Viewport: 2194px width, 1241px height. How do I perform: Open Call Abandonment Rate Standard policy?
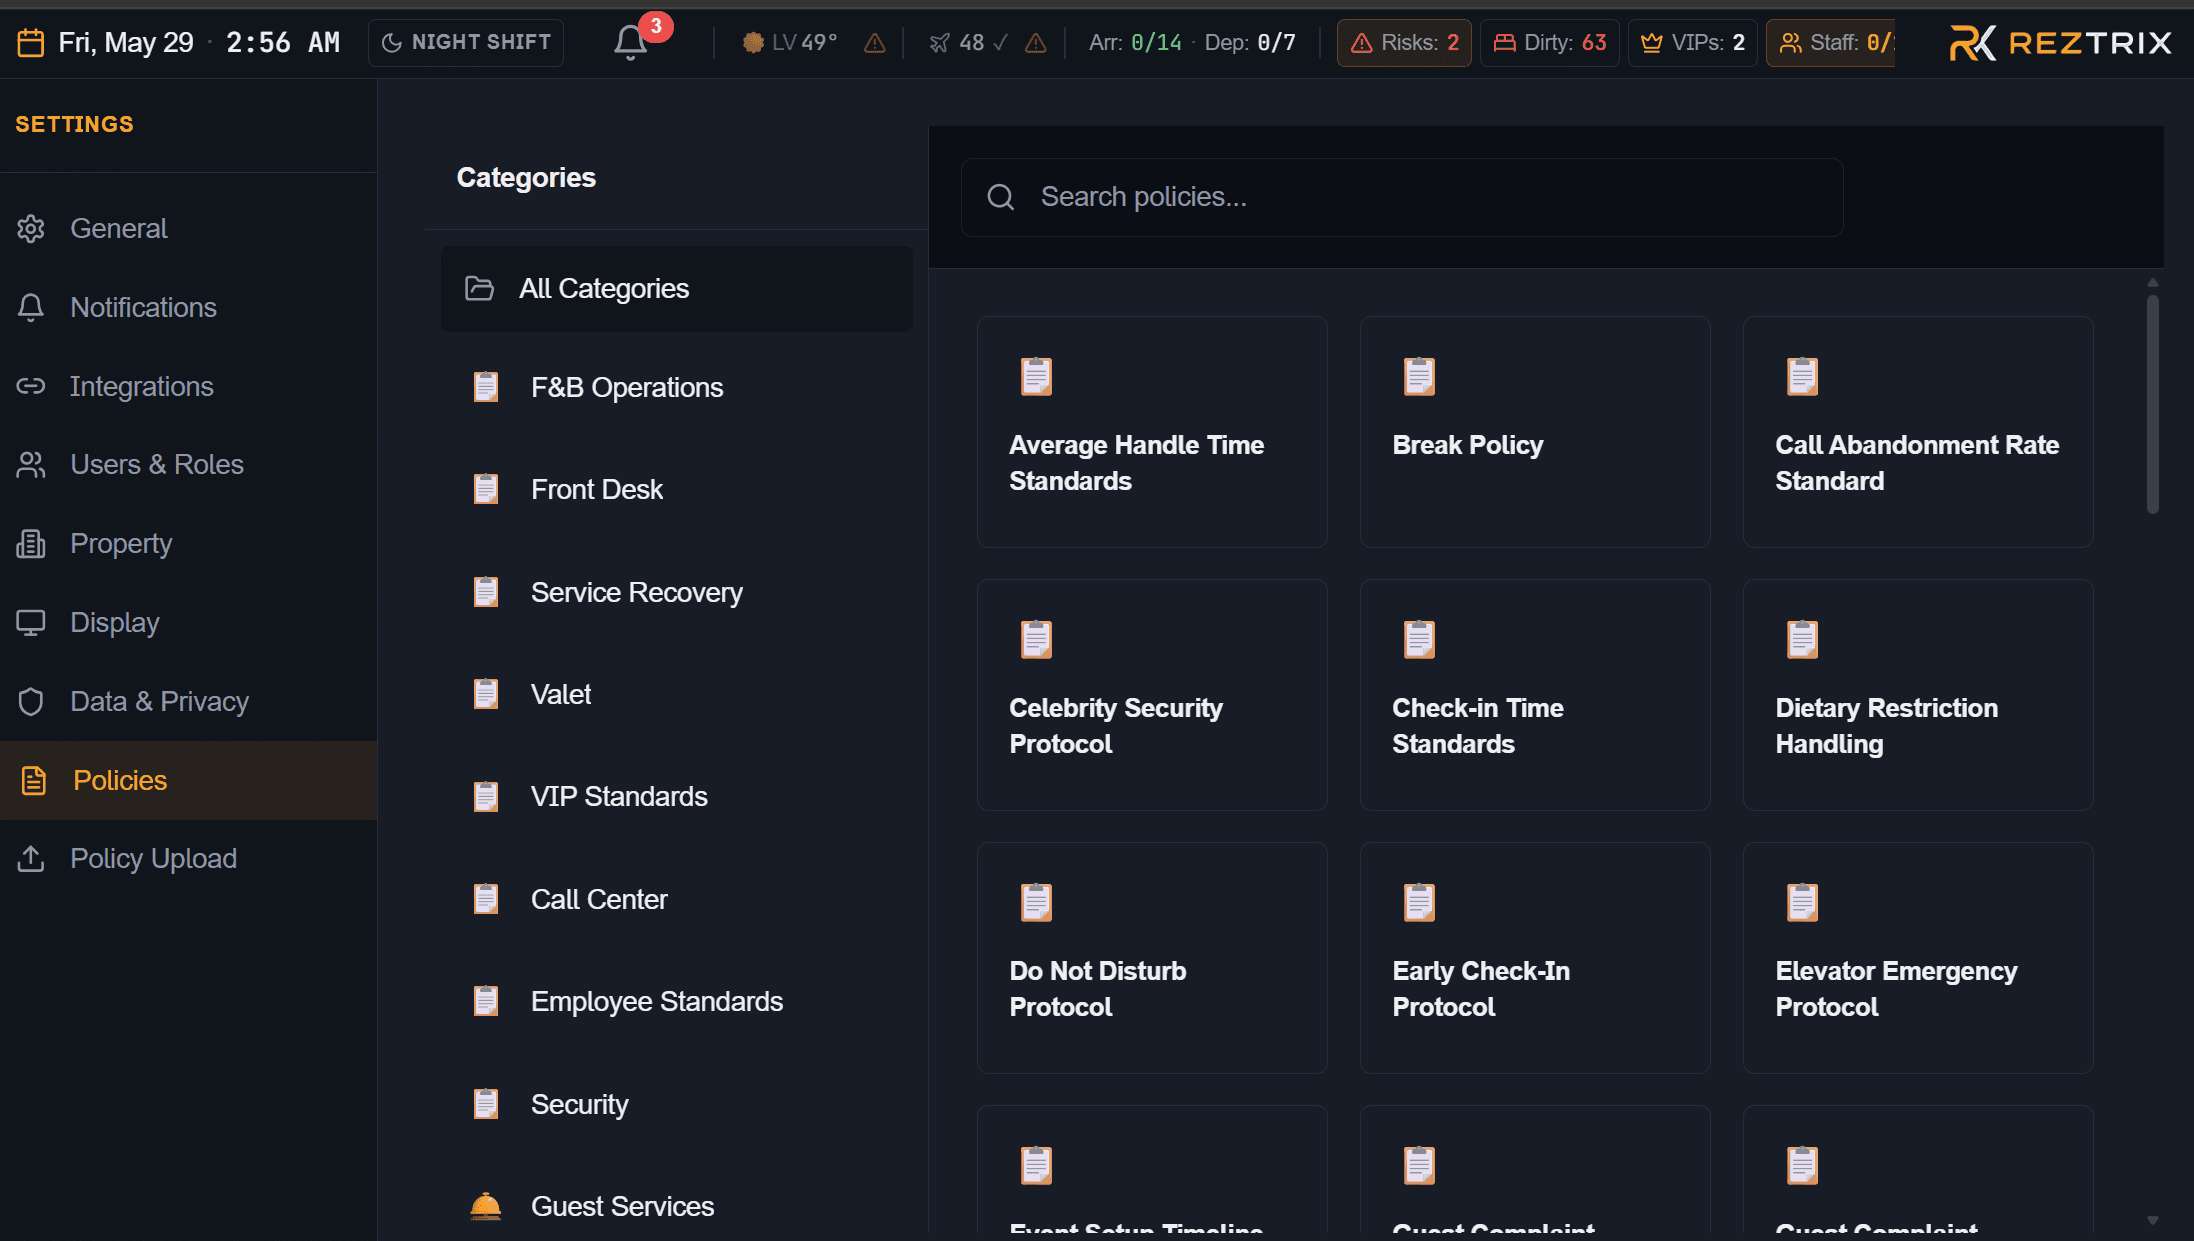click(x=1918, y=432)
